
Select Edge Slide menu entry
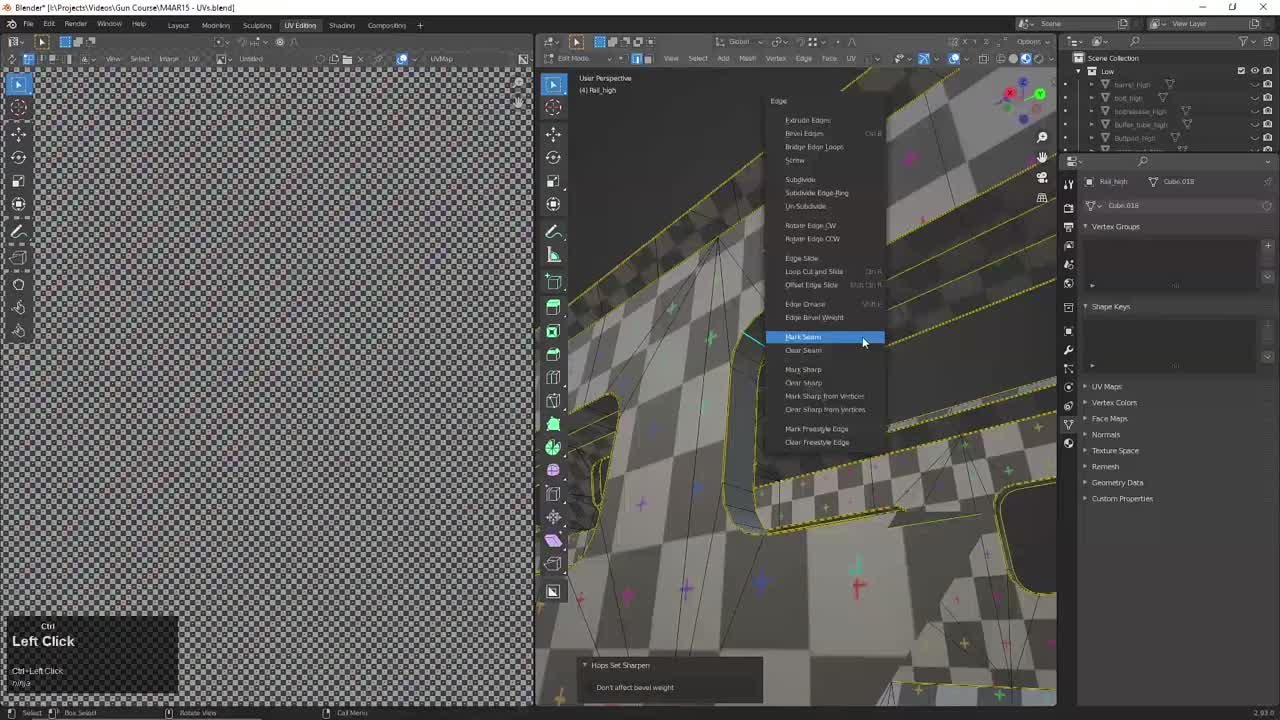(825, 258)
